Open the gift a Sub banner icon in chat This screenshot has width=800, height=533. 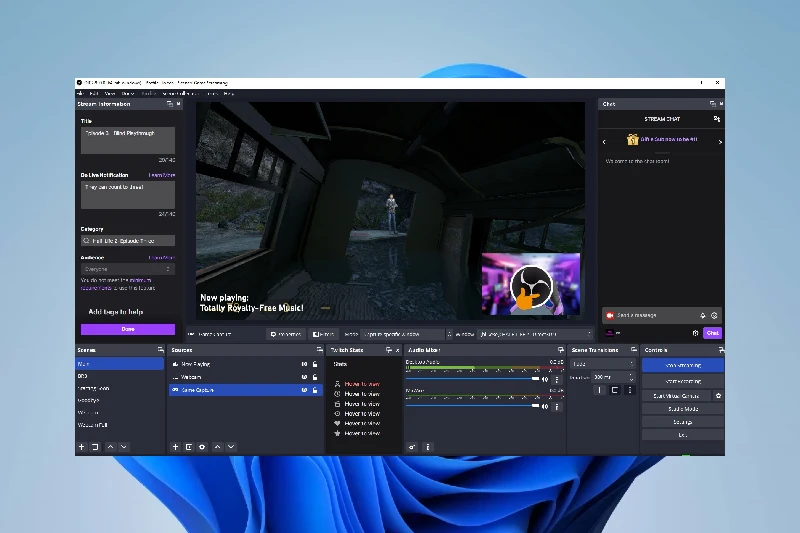[633, 139]
